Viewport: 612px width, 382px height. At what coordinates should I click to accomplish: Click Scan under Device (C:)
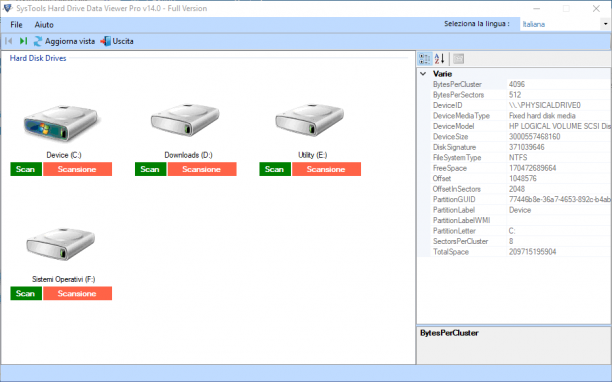click(x=26, y=169)
